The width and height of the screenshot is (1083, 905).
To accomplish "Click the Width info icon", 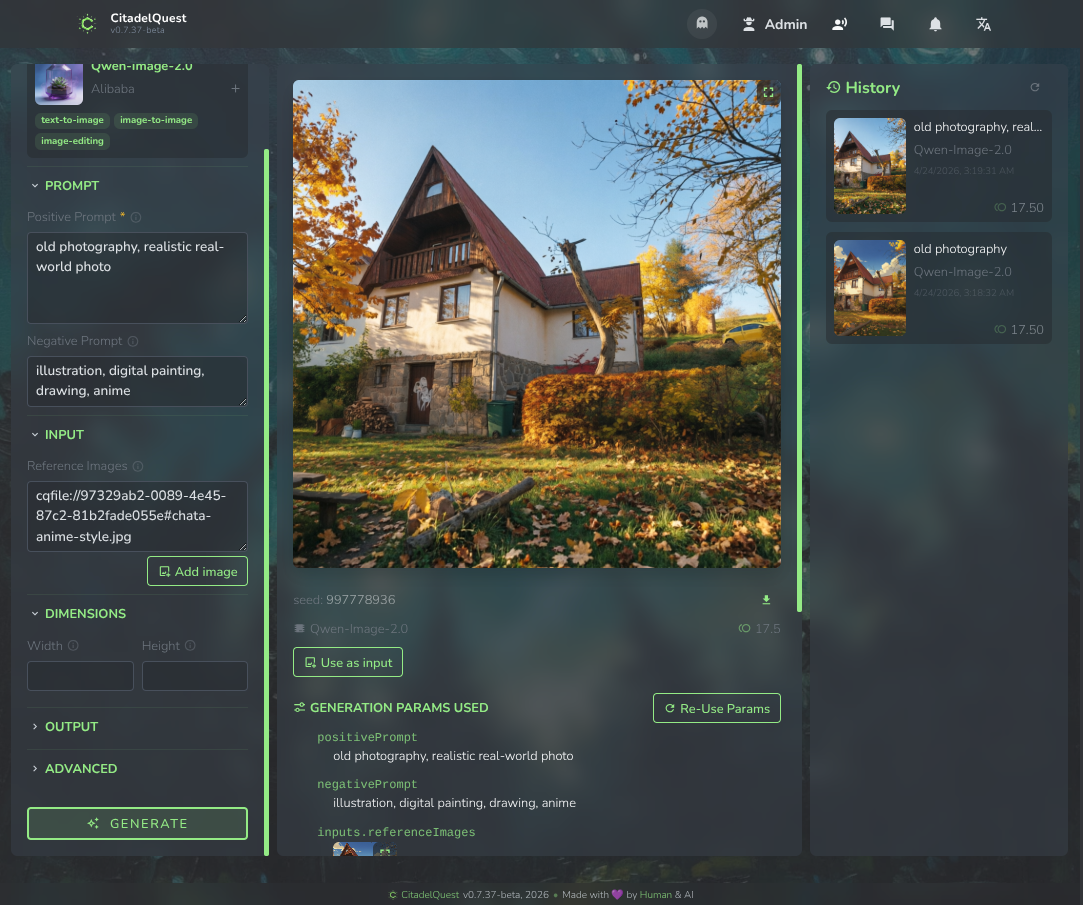I will tap(73, 645).
